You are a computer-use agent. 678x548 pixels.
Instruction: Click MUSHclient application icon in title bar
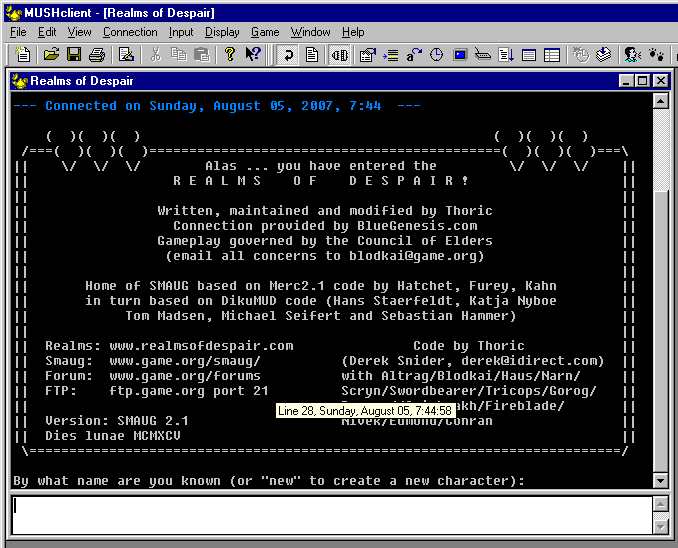13,13
